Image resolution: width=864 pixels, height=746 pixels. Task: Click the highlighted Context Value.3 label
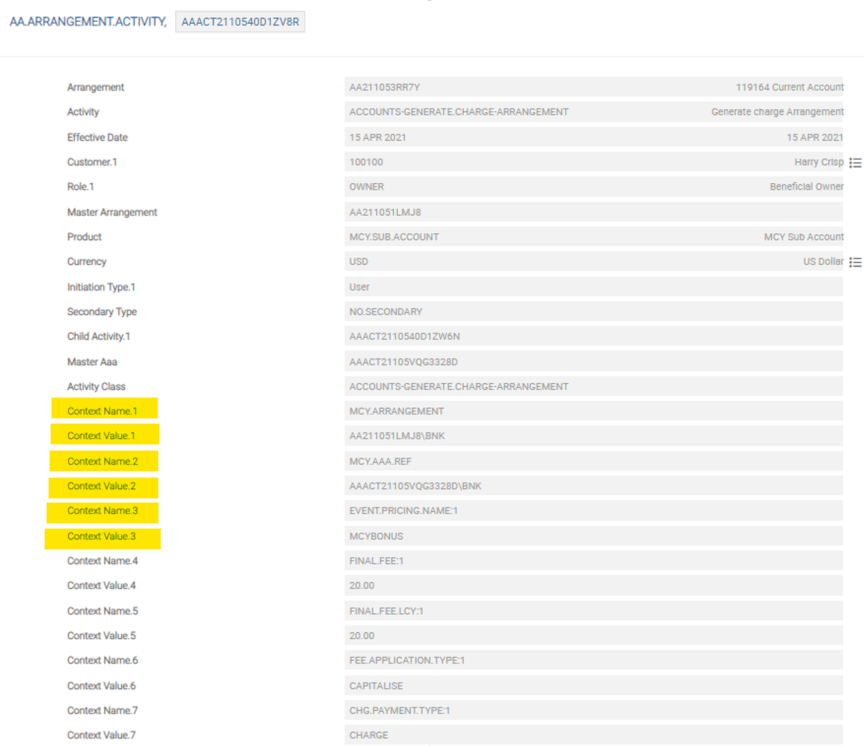(102, 536)
